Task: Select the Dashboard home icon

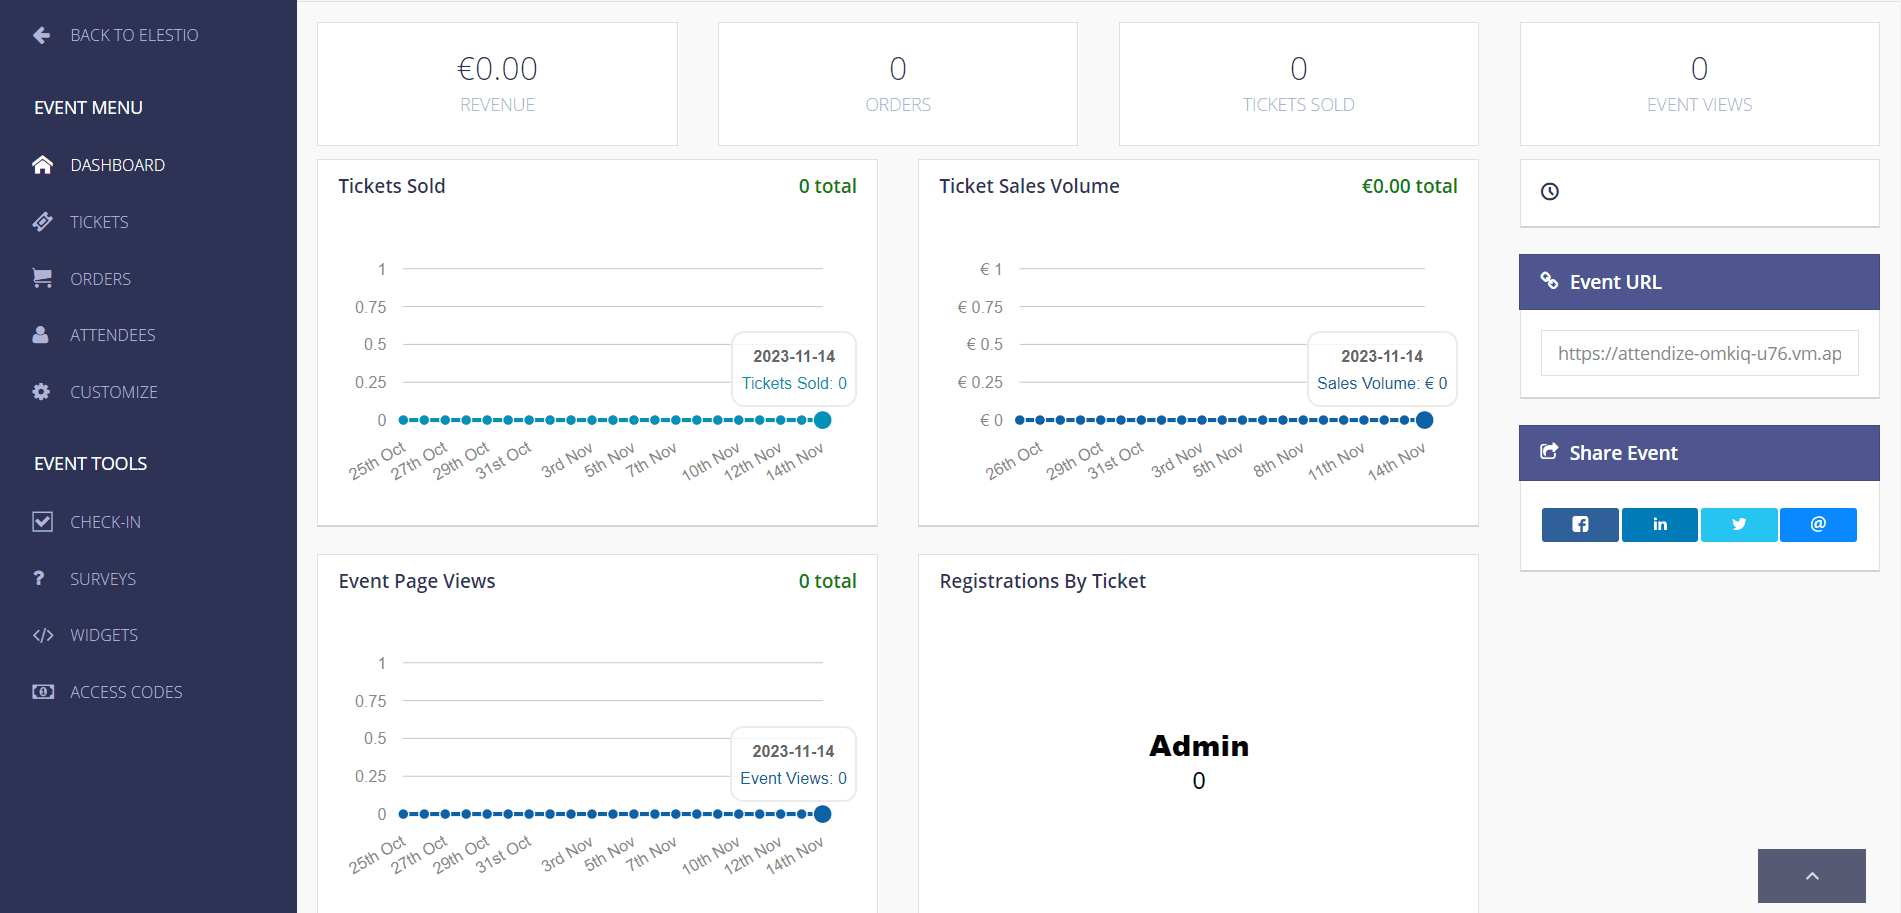Action: click(x=42, y=164)
